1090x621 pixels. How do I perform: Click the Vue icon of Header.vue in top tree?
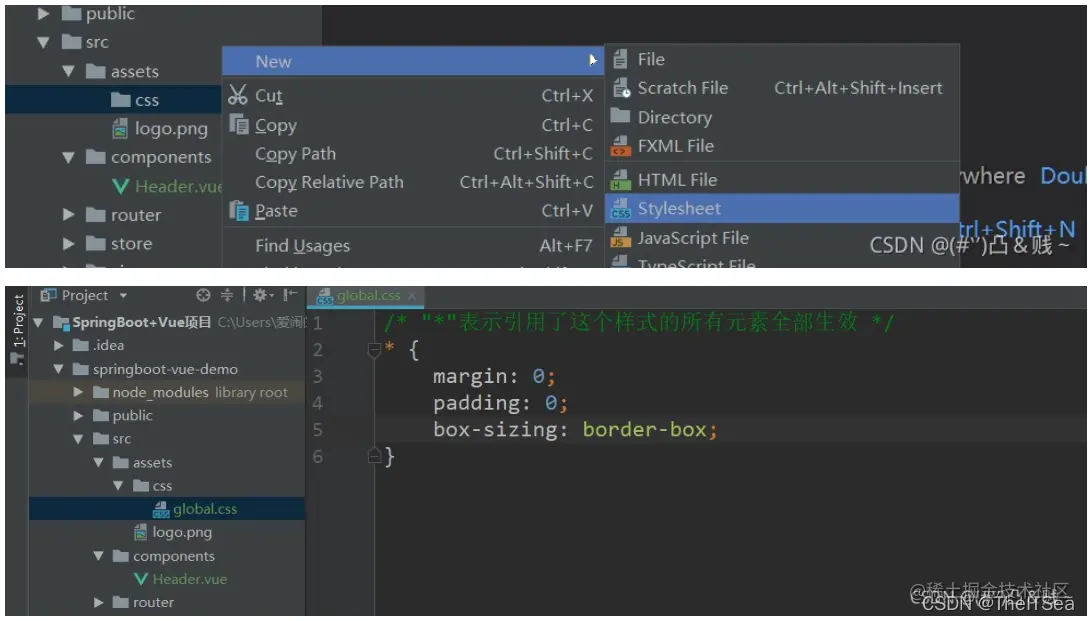120,186
